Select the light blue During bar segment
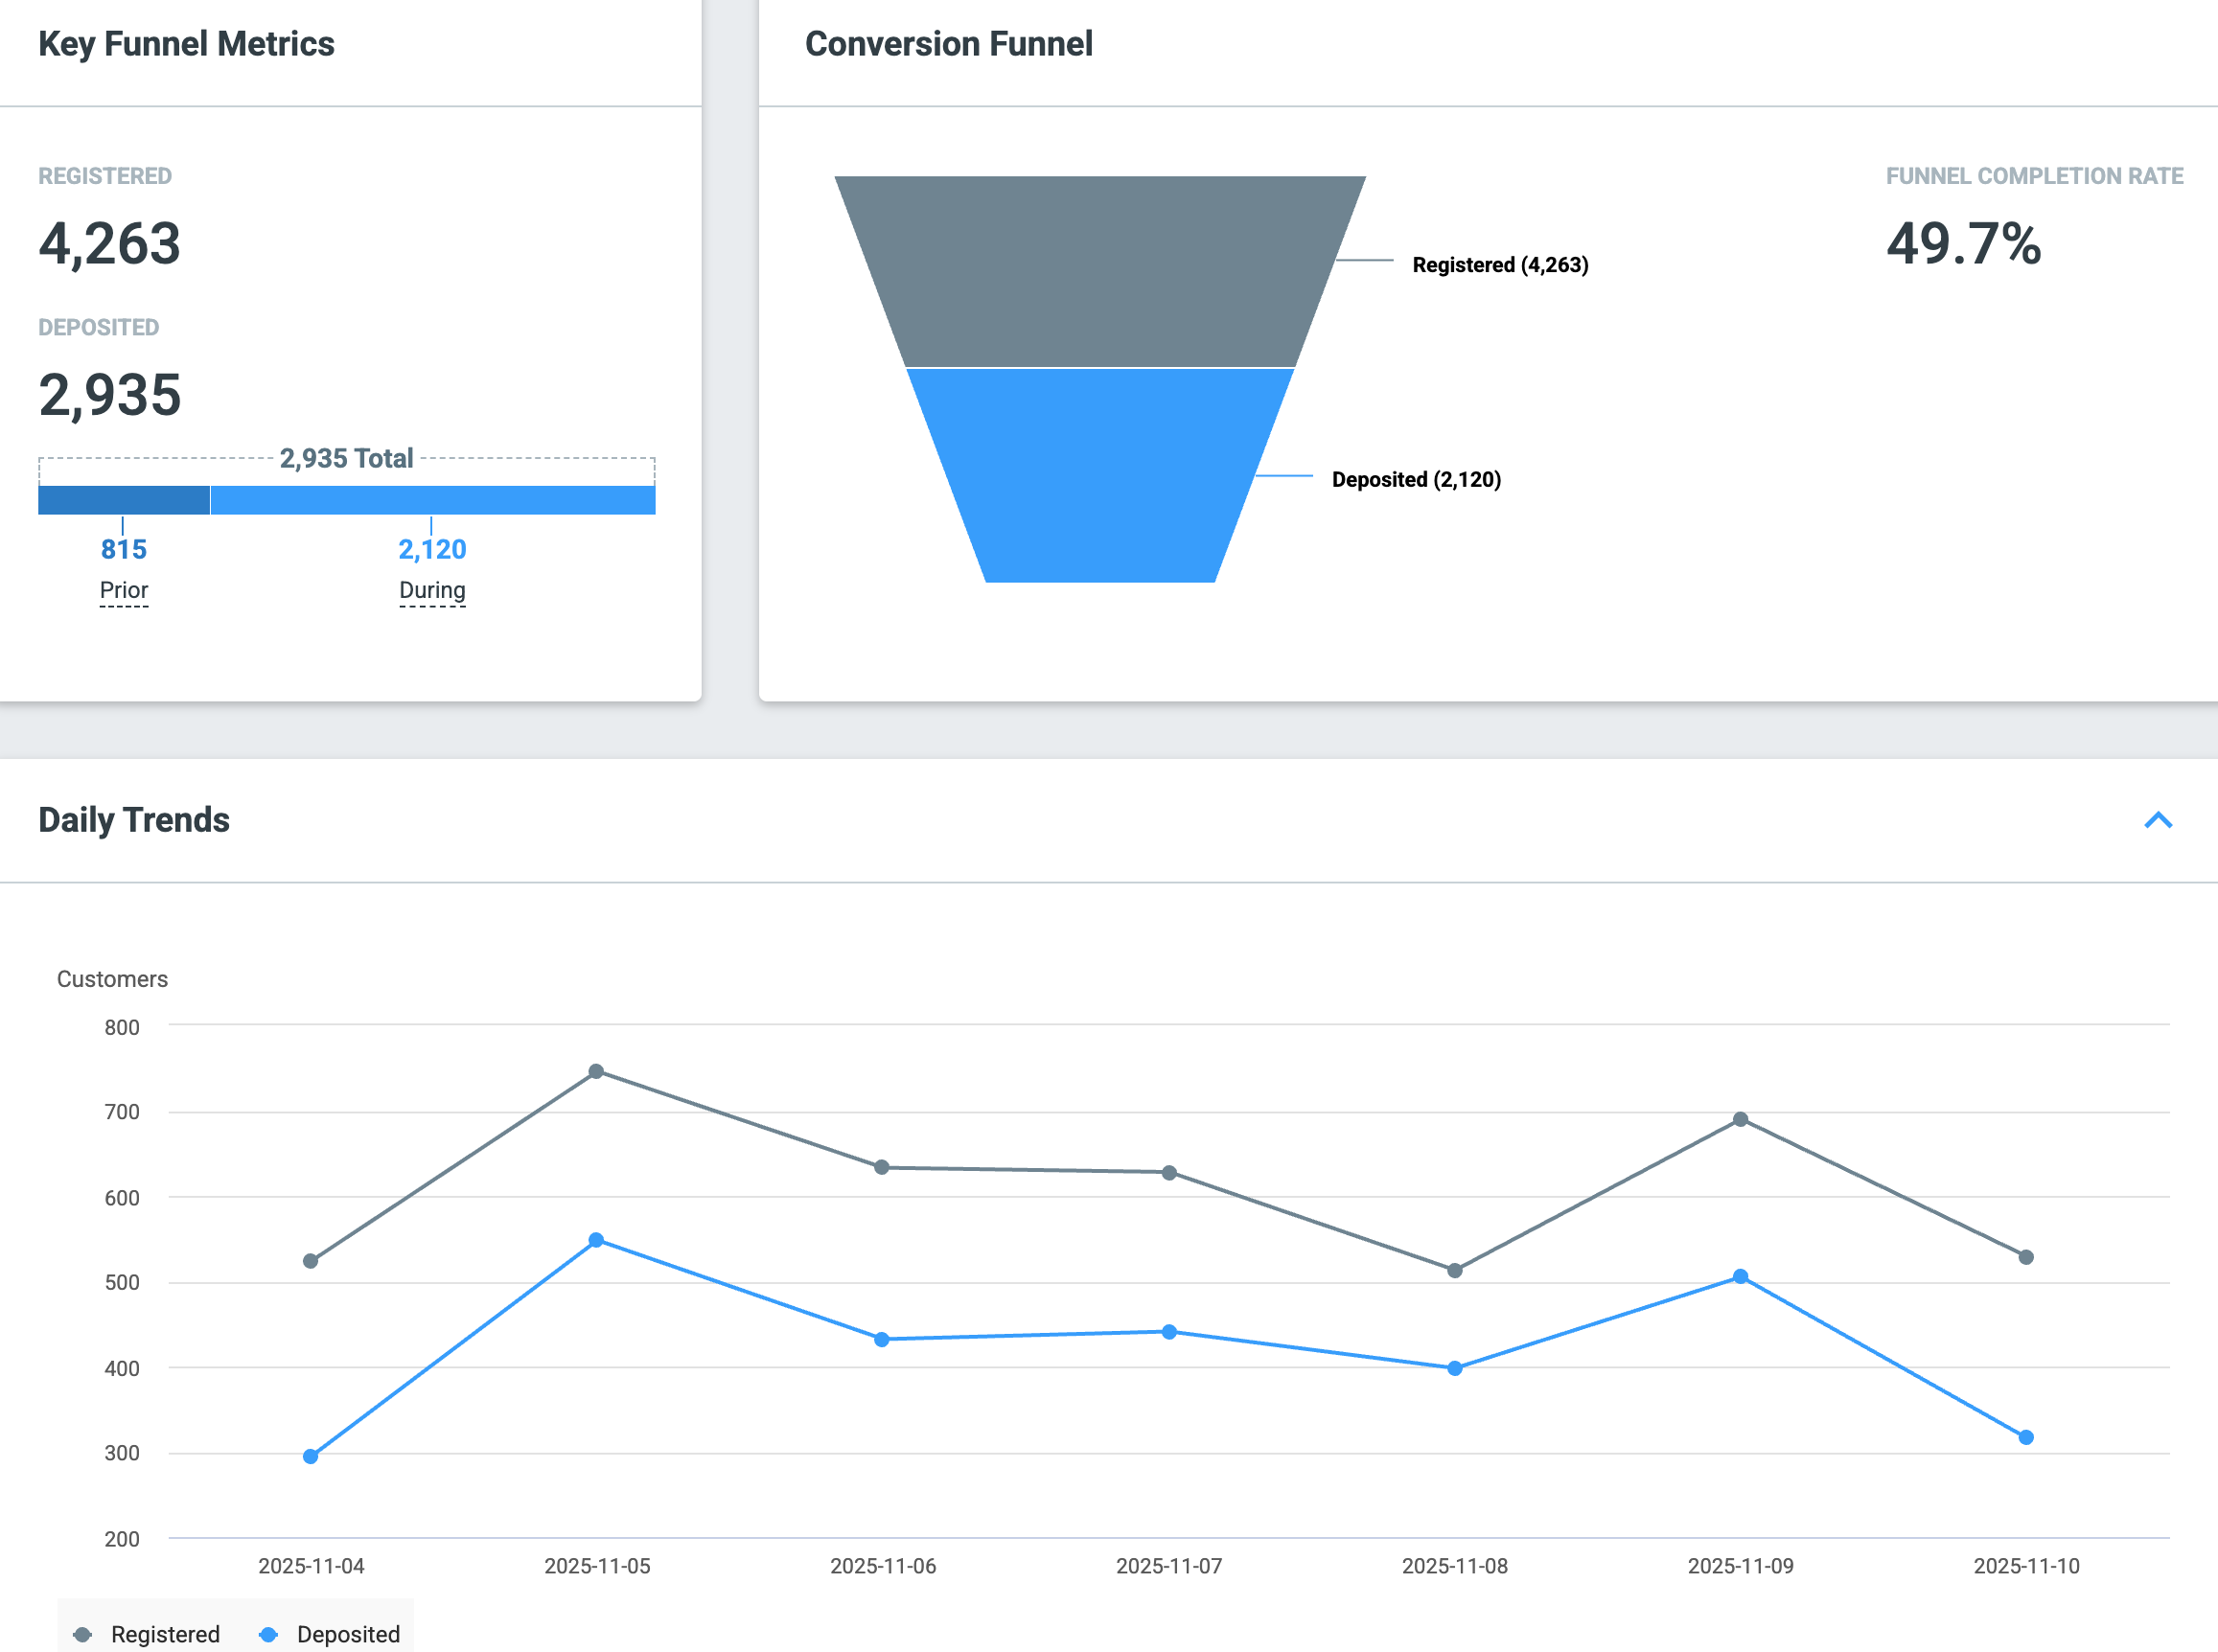Viewport: 2218px width, 1652px height. coord(433,500)
